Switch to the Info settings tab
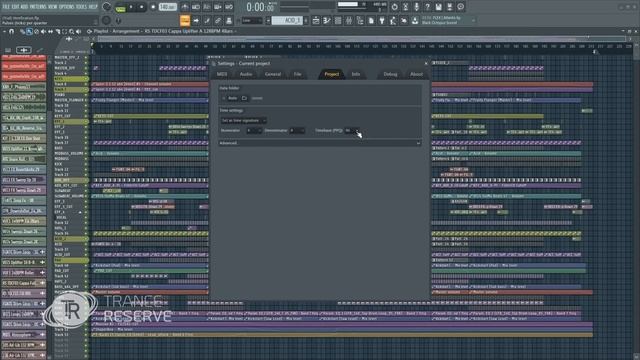The height and width of the screenshot is (360, 640). pos(356,74)
